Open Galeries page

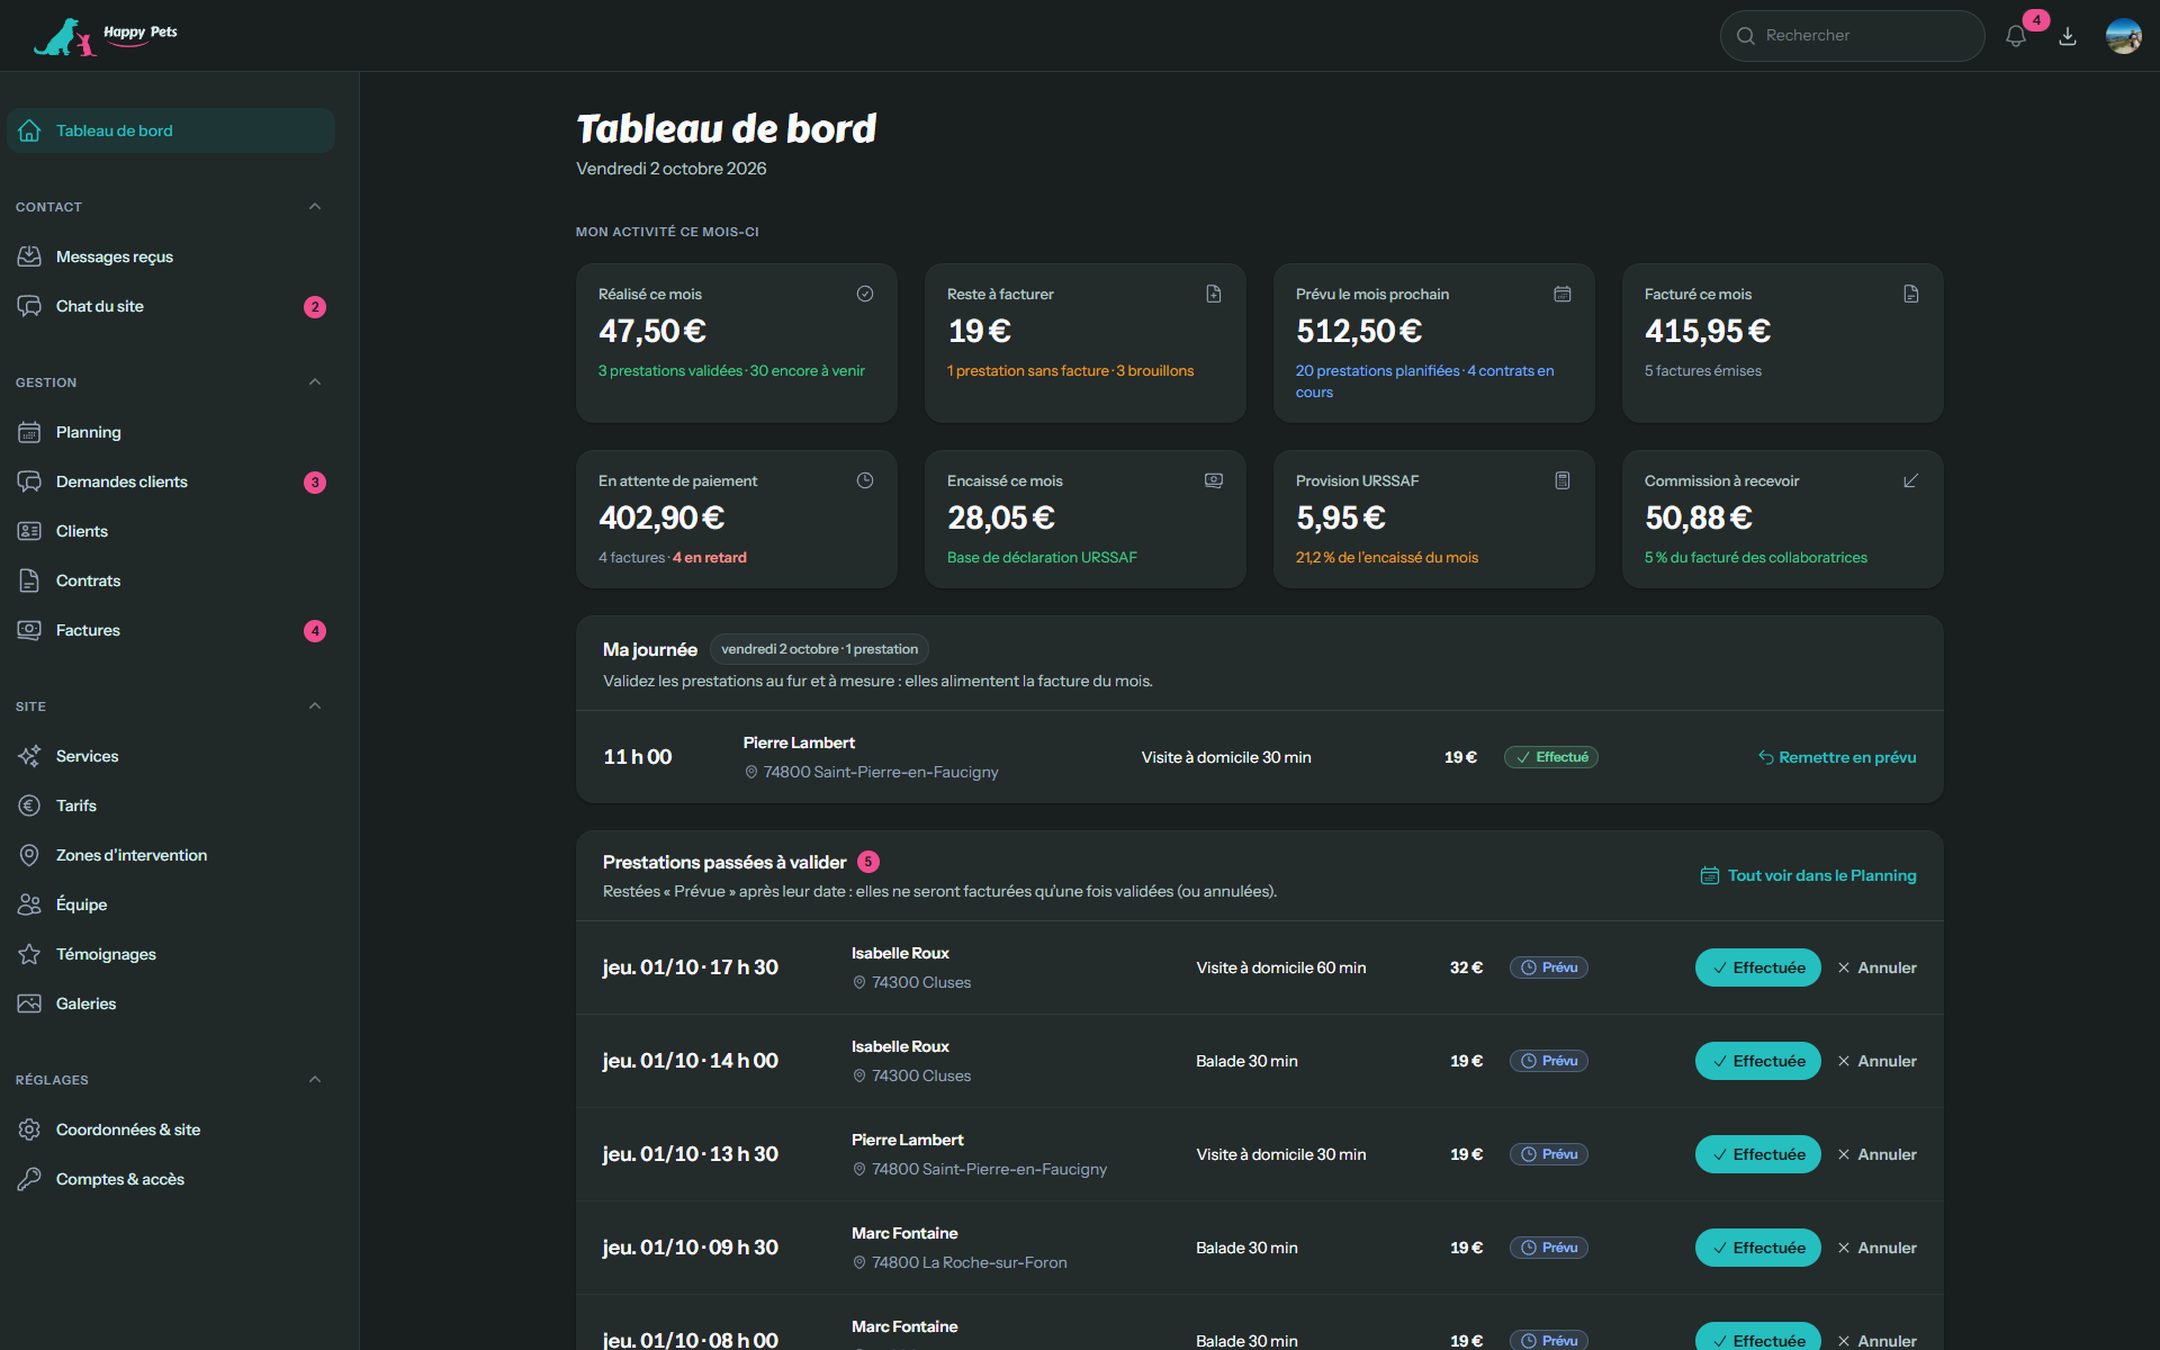coord(171,1004)
